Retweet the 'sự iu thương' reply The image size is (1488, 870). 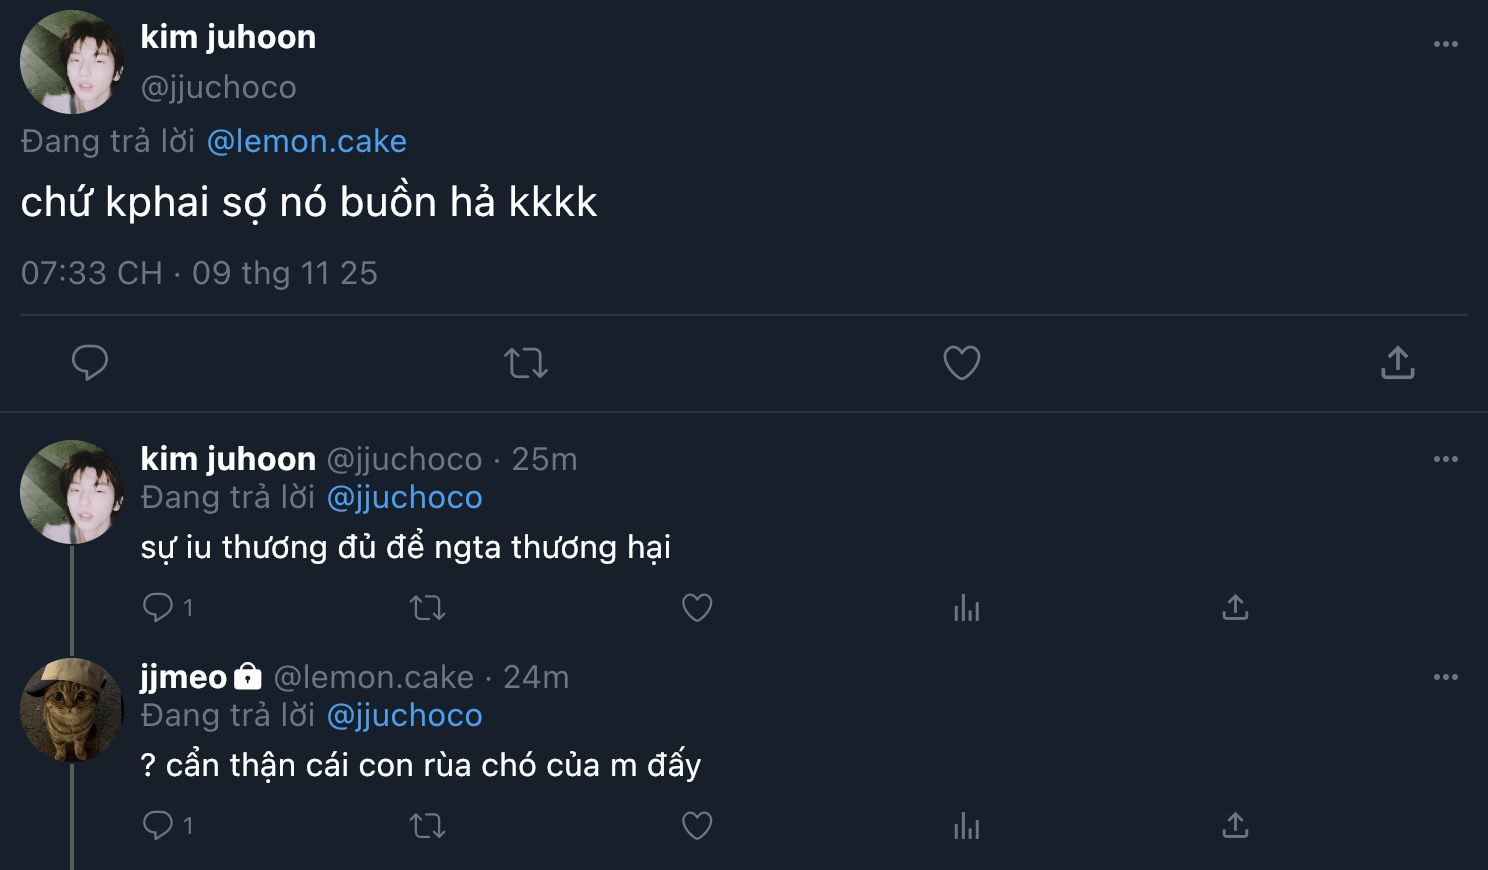428,607
